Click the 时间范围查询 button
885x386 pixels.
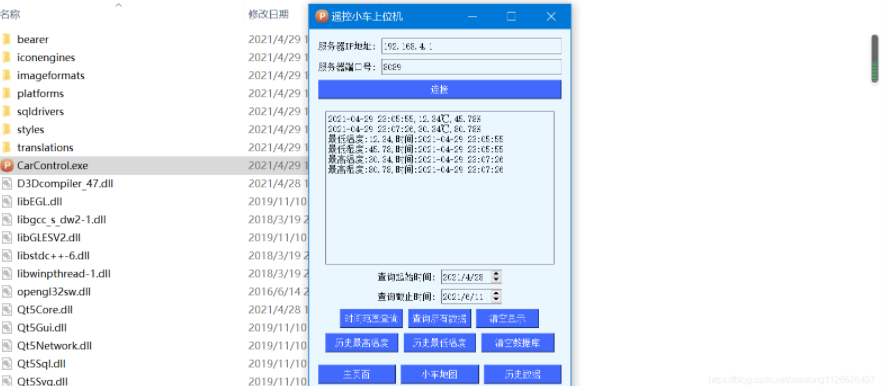371,318
